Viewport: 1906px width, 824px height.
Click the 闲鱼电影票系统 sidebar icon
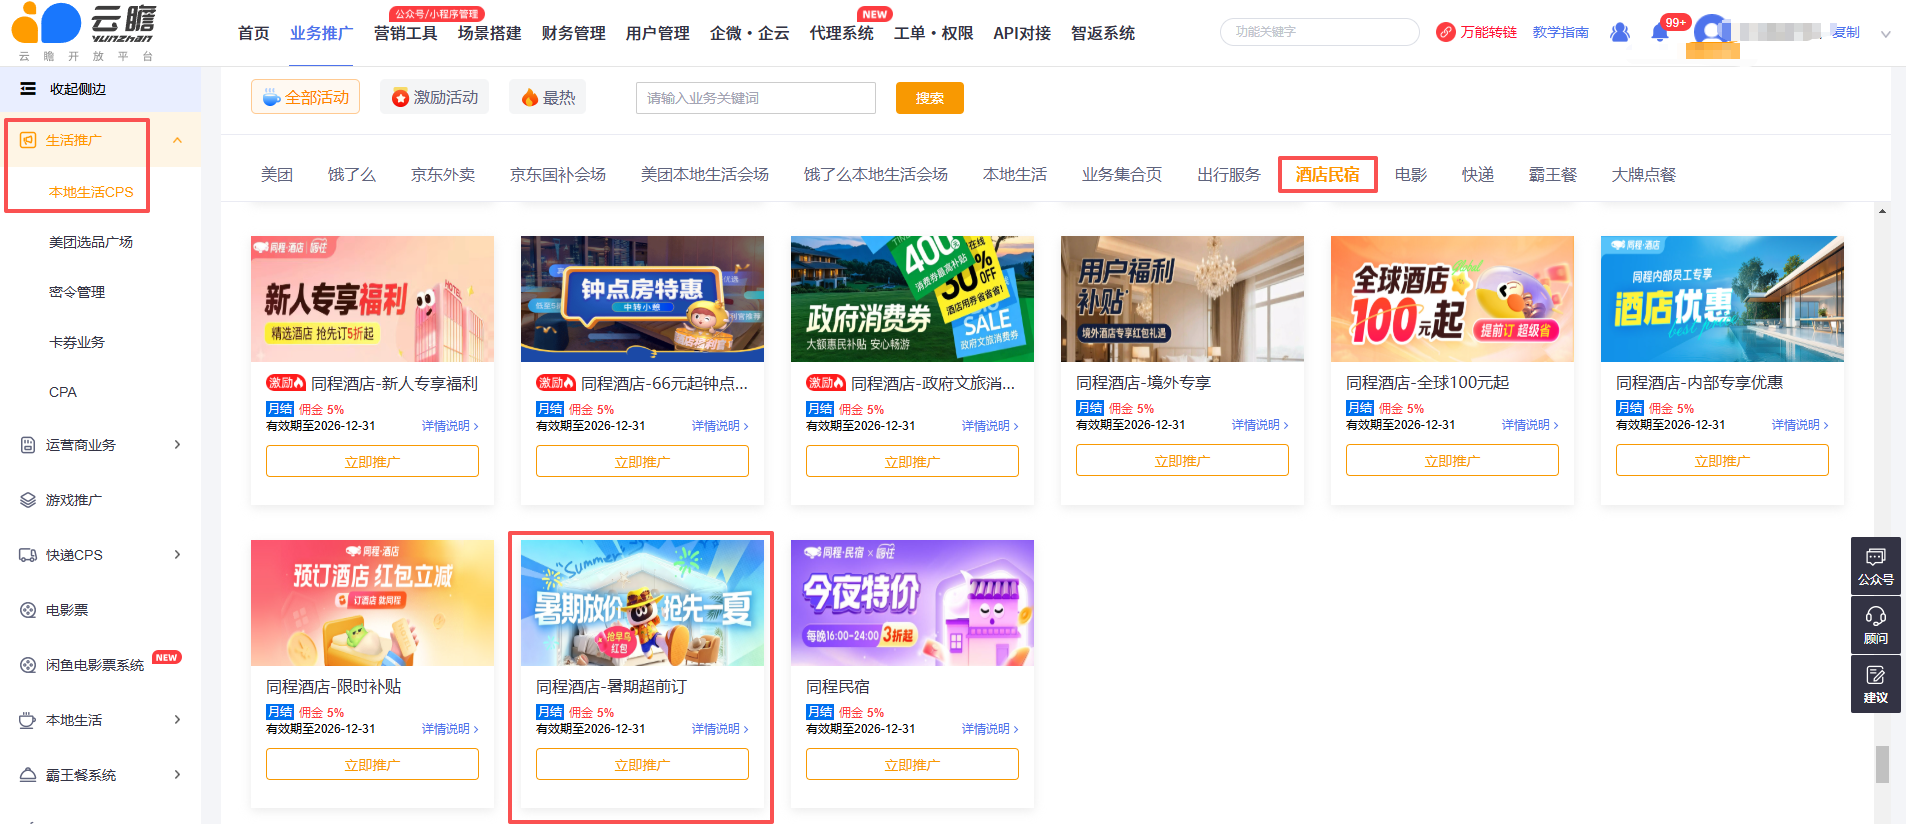[28, 665]
